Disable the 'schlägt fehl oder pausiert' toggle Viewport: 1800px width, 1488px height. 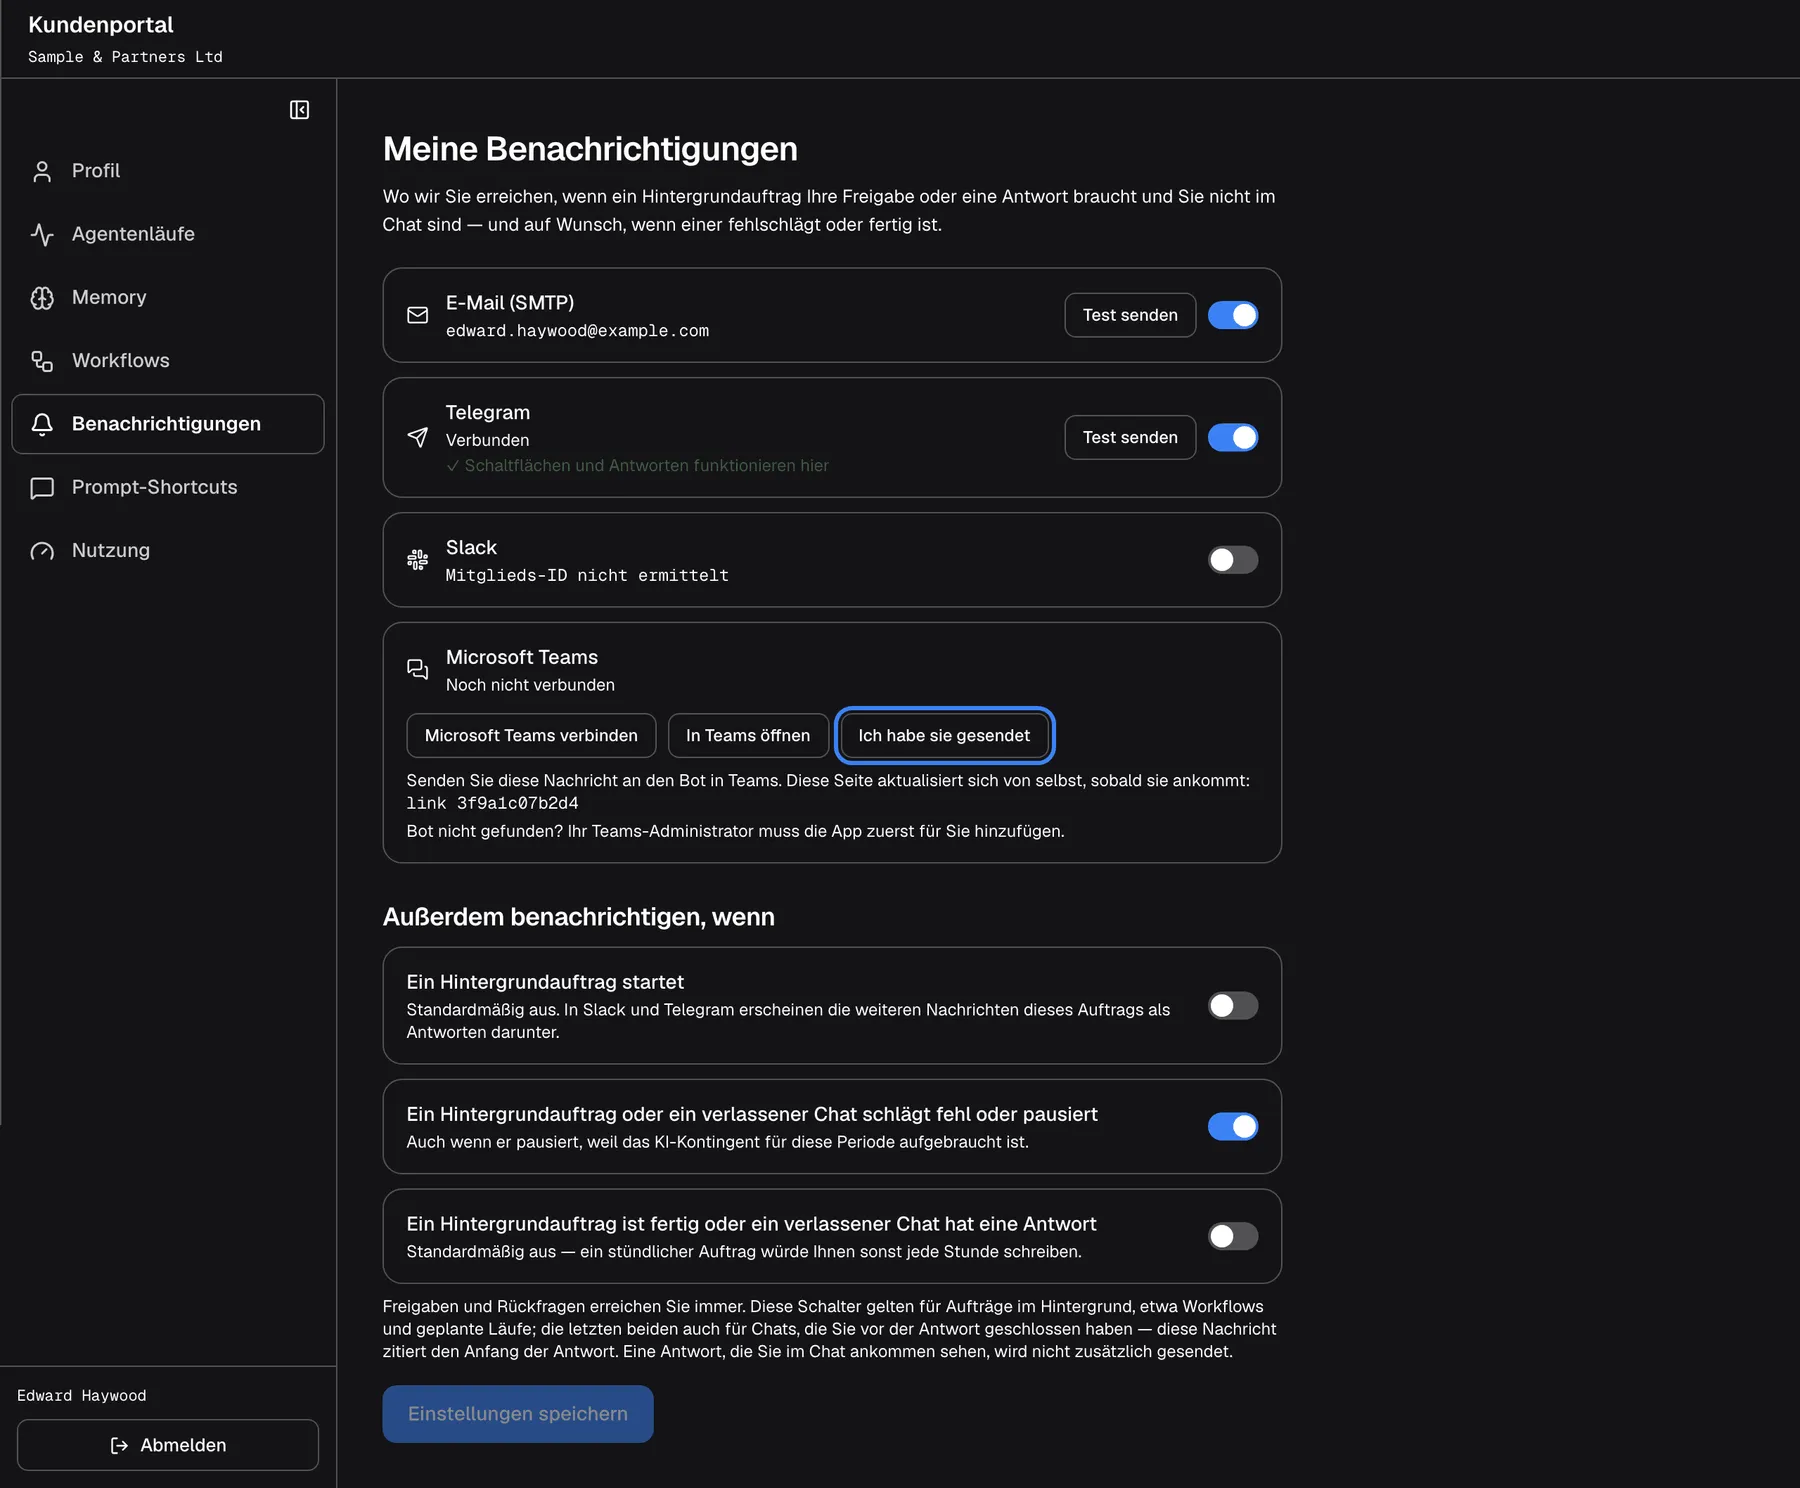pos(1233,1126)
